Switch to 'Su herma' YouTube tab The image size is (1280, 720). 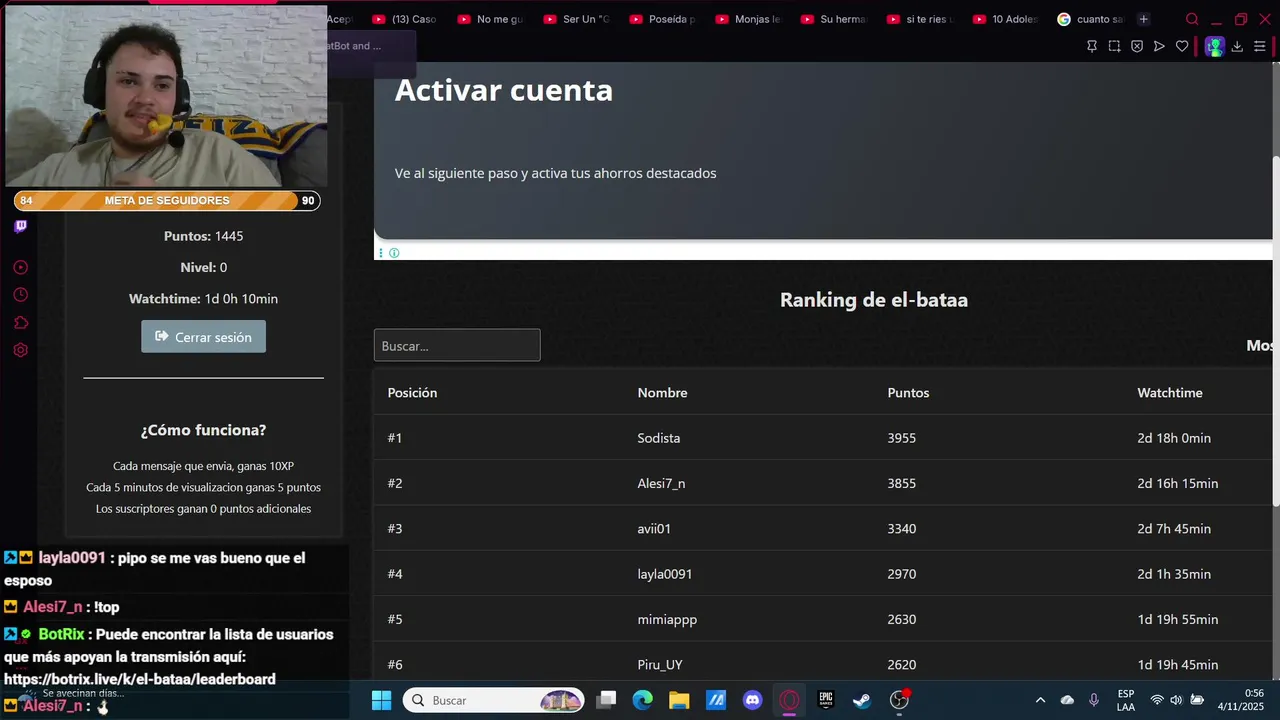tap(834, 19)
